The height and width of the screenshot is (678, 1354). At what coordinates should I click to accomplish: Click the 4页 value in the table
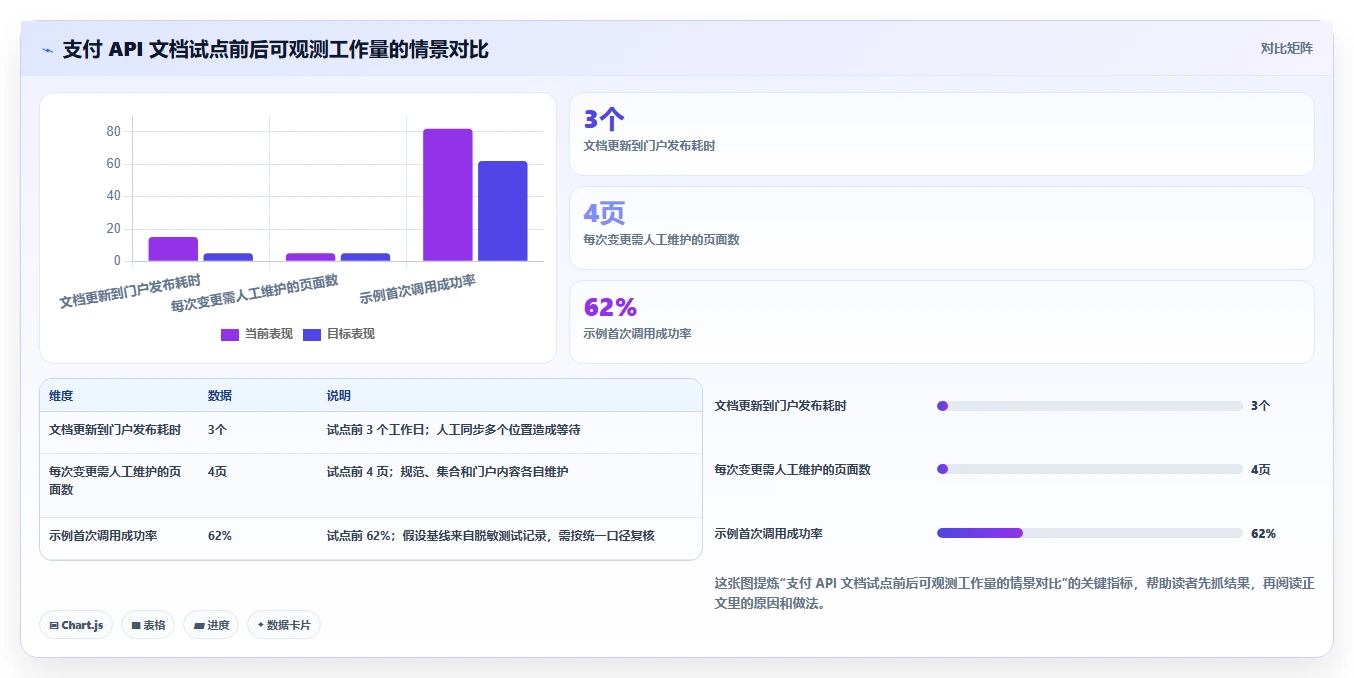[217, 472]
